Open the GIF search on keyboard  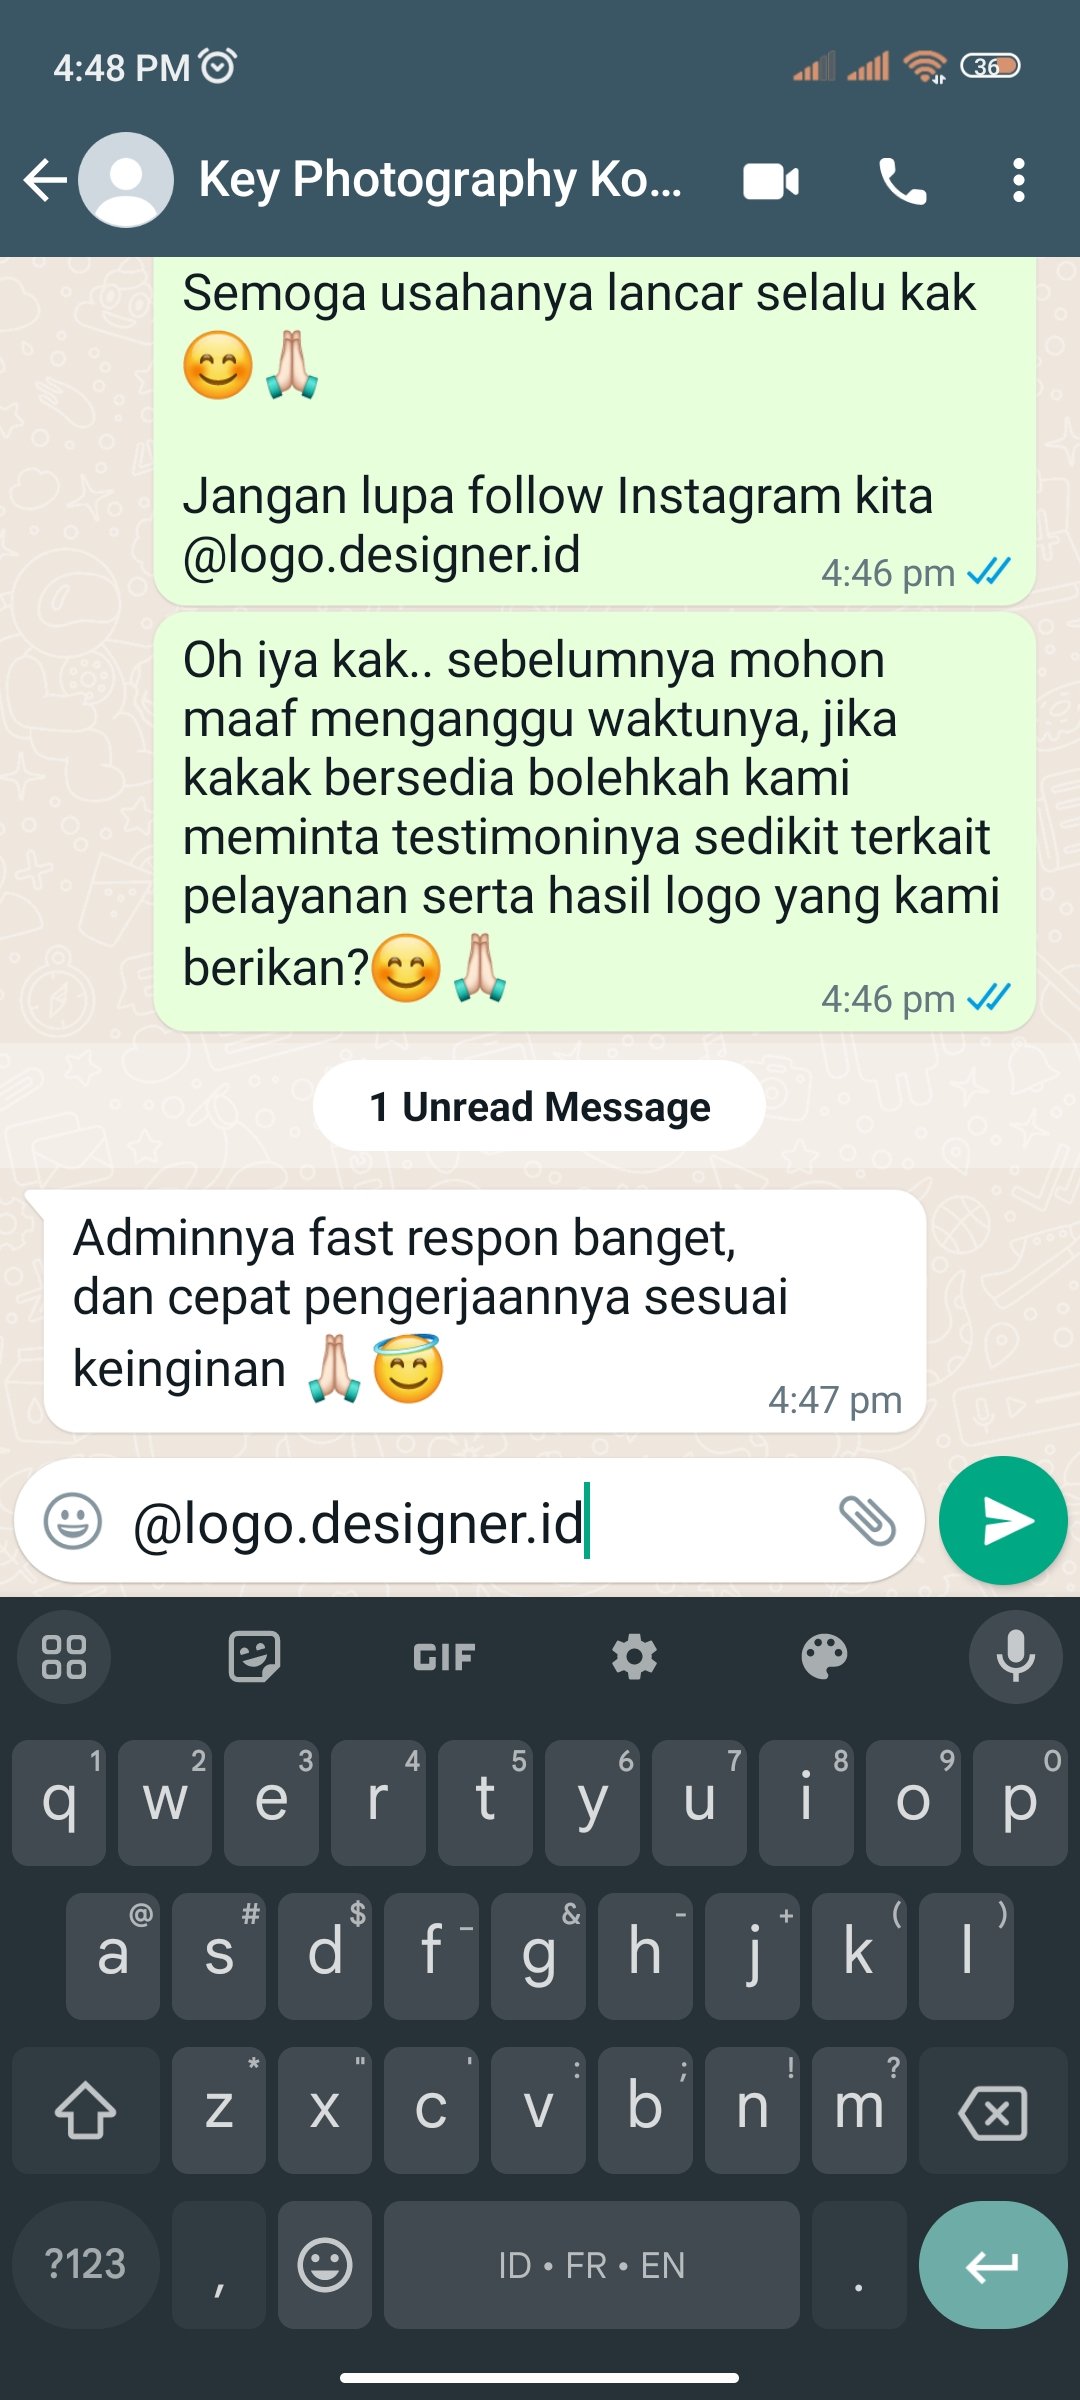tap(444, 1657)
